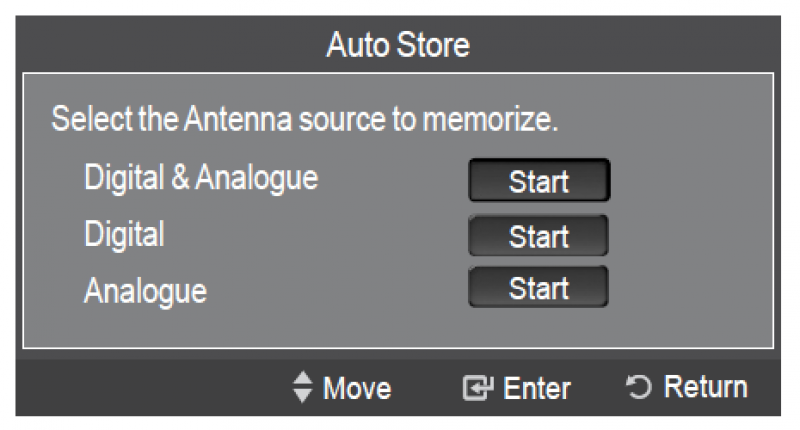
Task: Click the Move up/down arrows icon
Action: (303, 387)
